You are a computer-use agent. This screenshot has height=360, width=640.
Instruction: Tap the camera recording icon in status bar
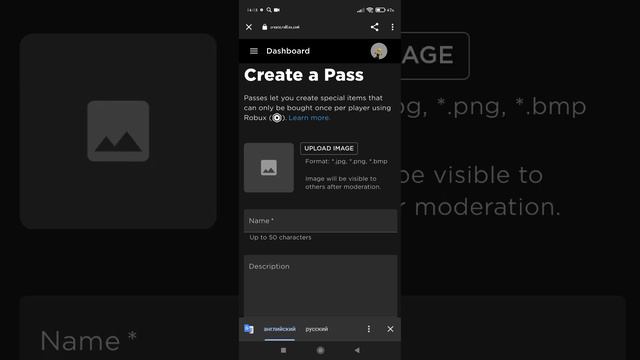pyautogui.click(x=277, y=10)
